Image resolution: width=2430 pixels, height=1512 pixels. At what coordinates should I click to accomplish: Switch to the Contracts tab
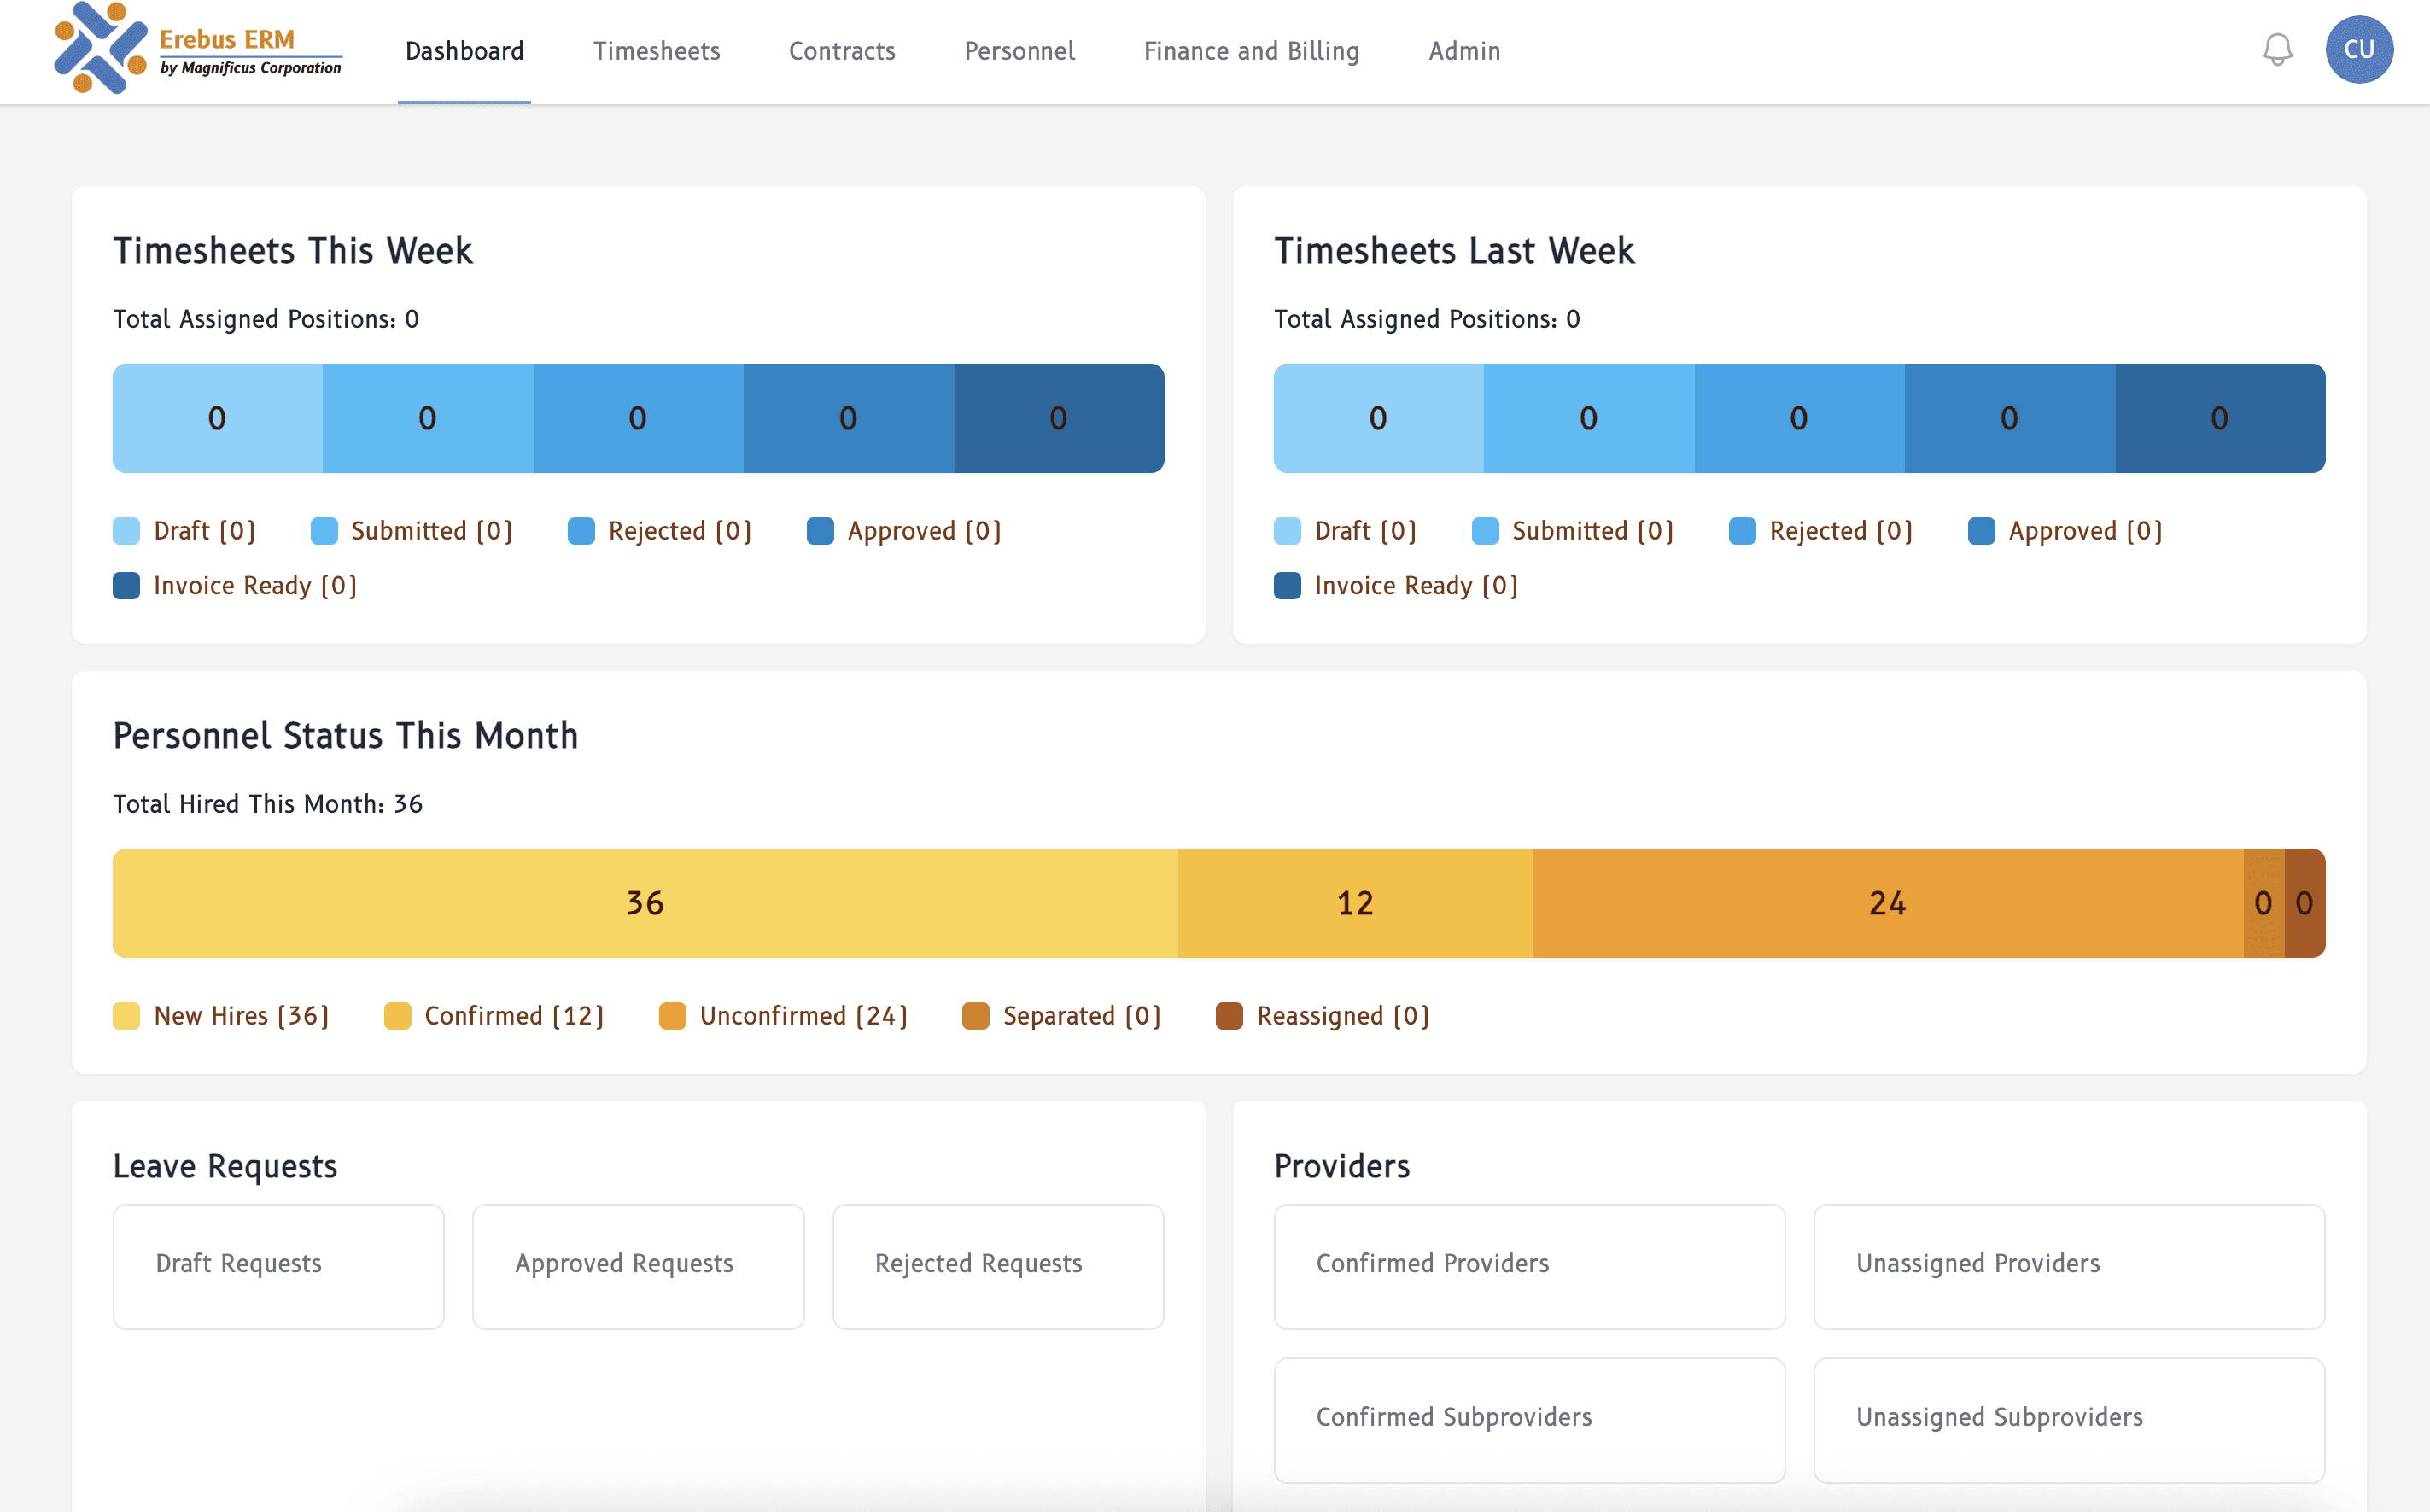[841, 51]
